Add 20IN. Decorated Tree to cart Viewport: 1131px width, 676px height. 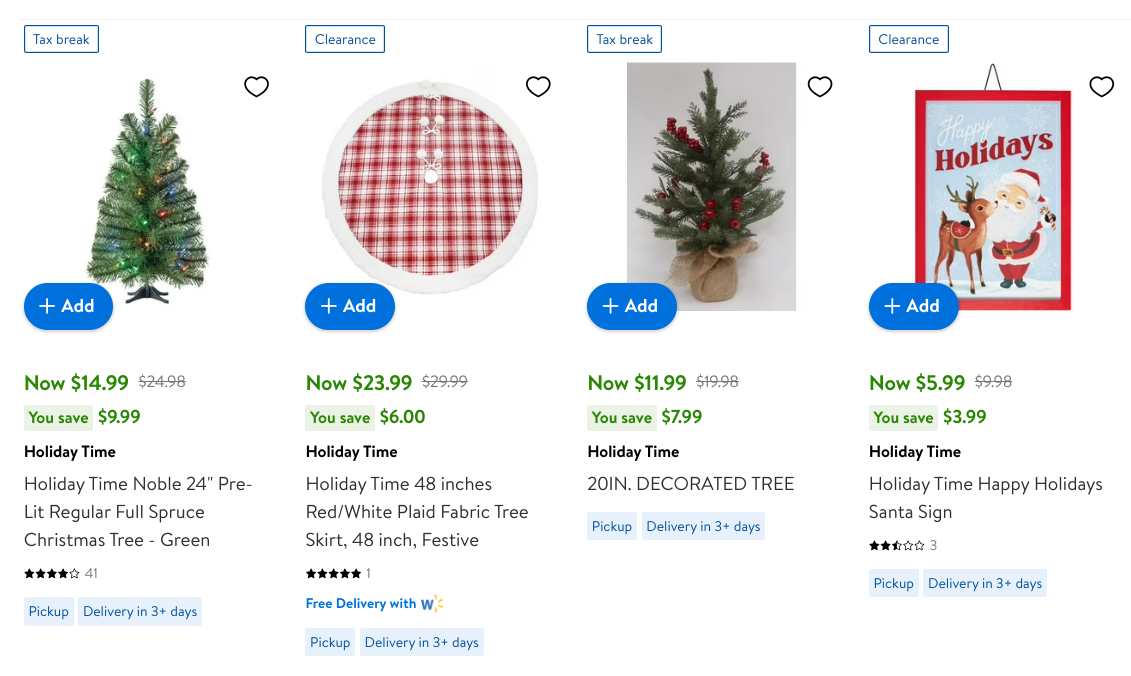pos(632,306)
